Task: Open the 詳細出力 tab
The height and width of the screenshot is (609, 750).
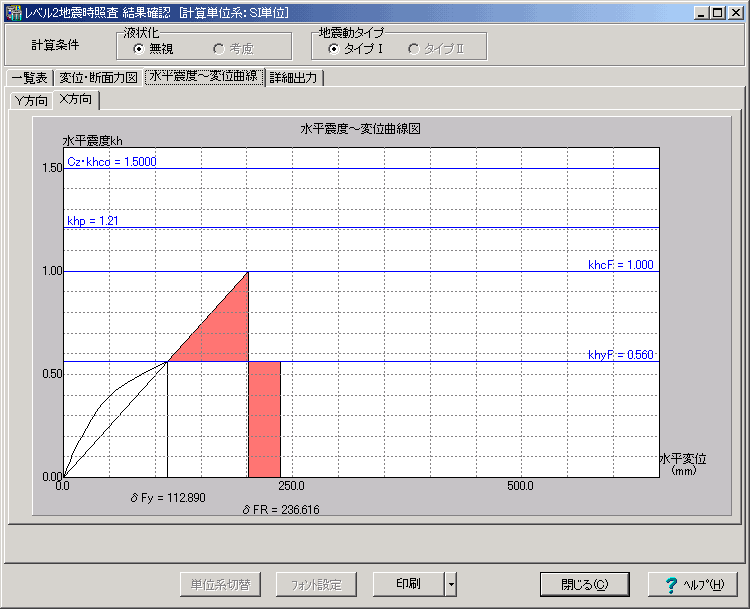Action: click(295, 78)
